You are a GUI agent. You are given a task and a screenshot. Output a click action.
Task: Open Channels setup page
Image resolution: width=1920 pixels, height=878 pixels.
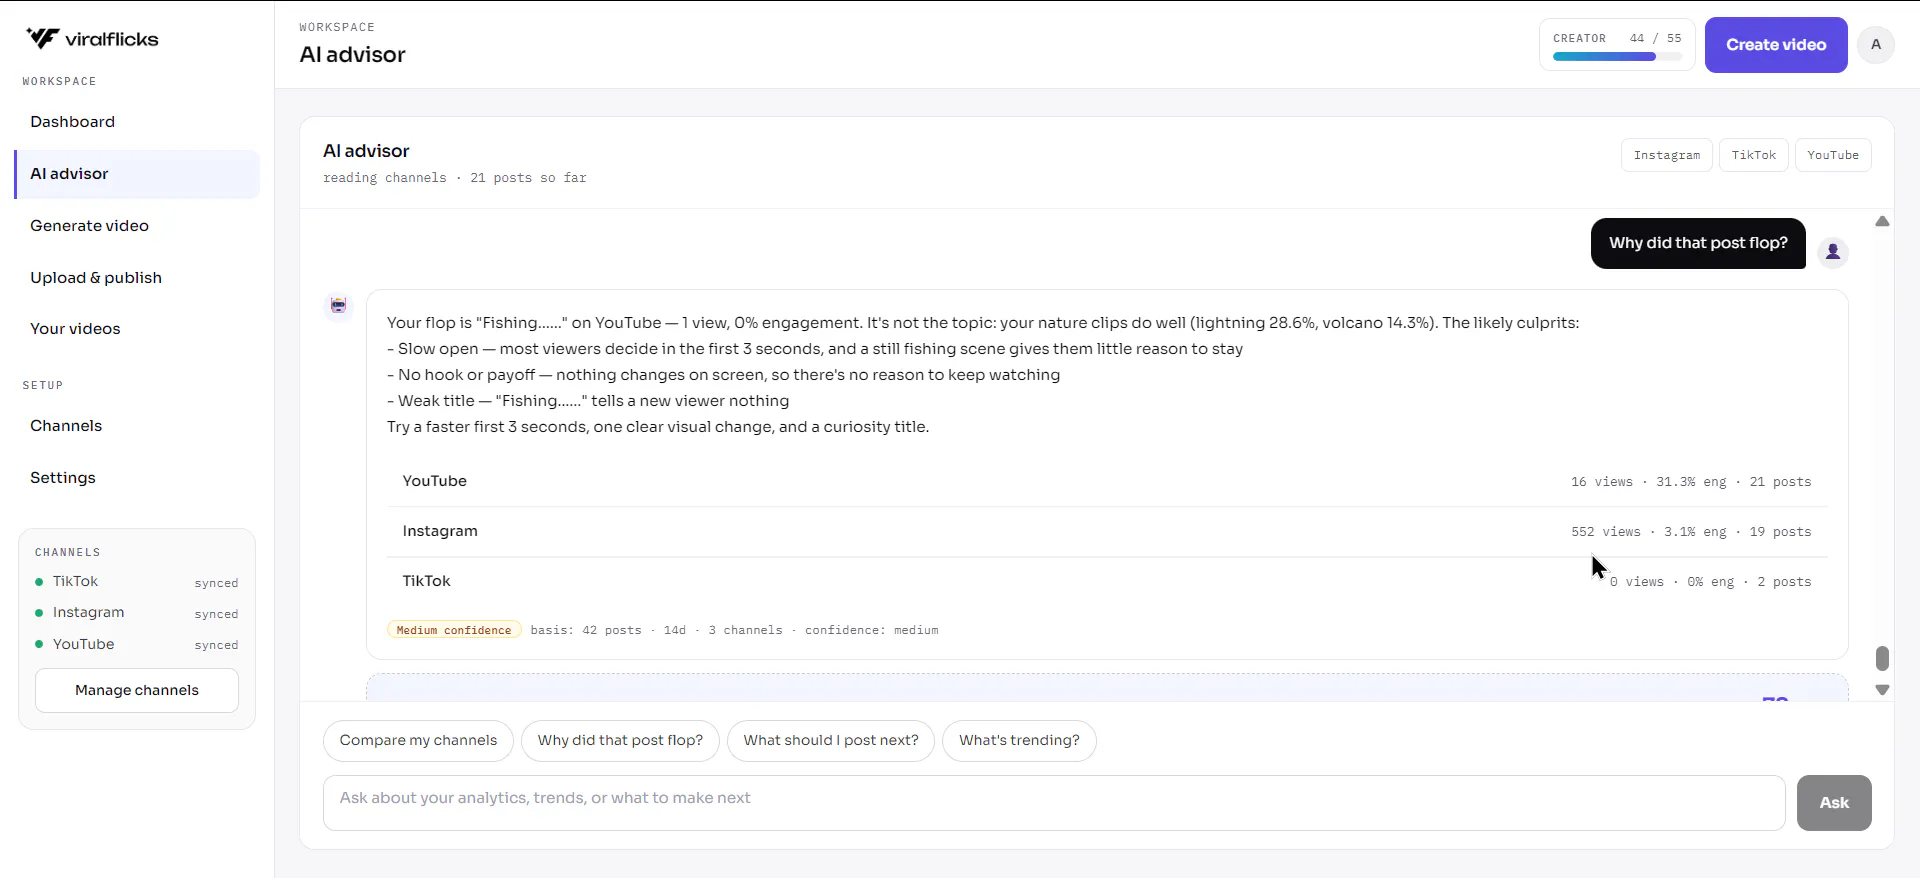(137, 426)
